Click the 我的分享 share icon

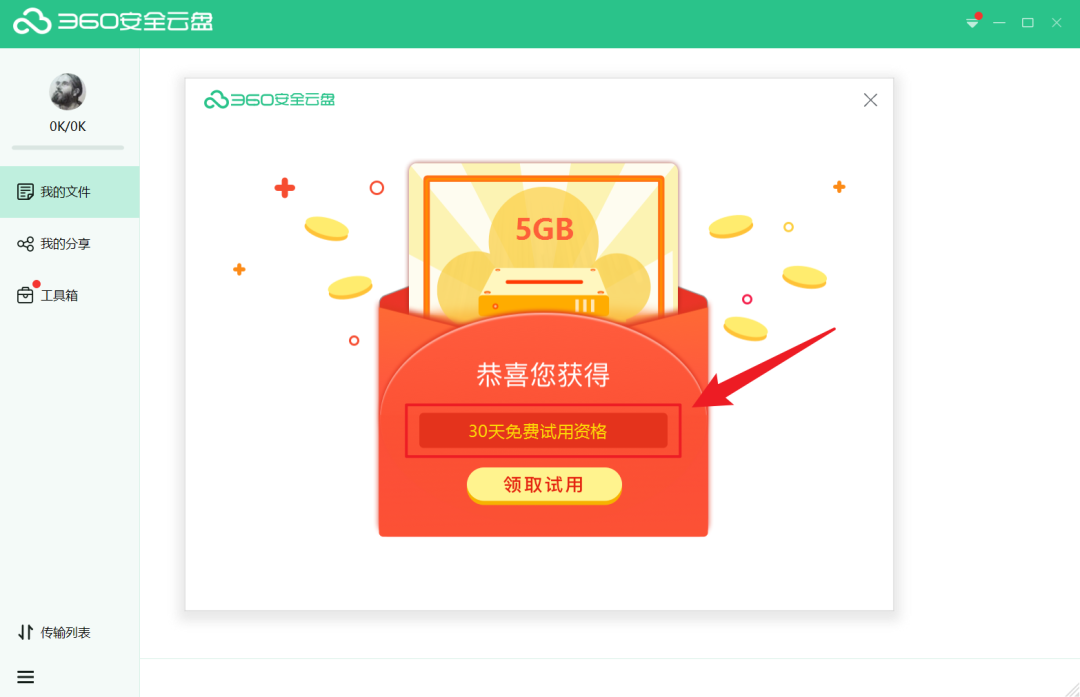(25, 244)
